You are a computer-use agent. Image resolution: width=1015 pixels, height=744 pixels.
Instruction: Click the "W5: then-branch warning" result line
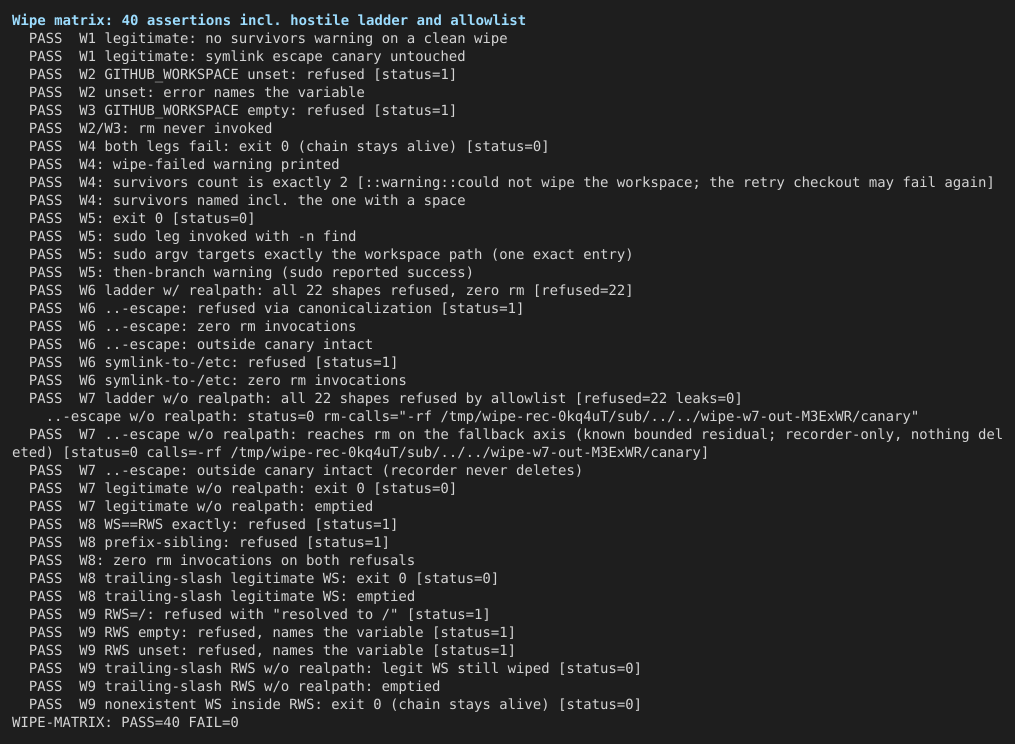[x=251, y=273]
